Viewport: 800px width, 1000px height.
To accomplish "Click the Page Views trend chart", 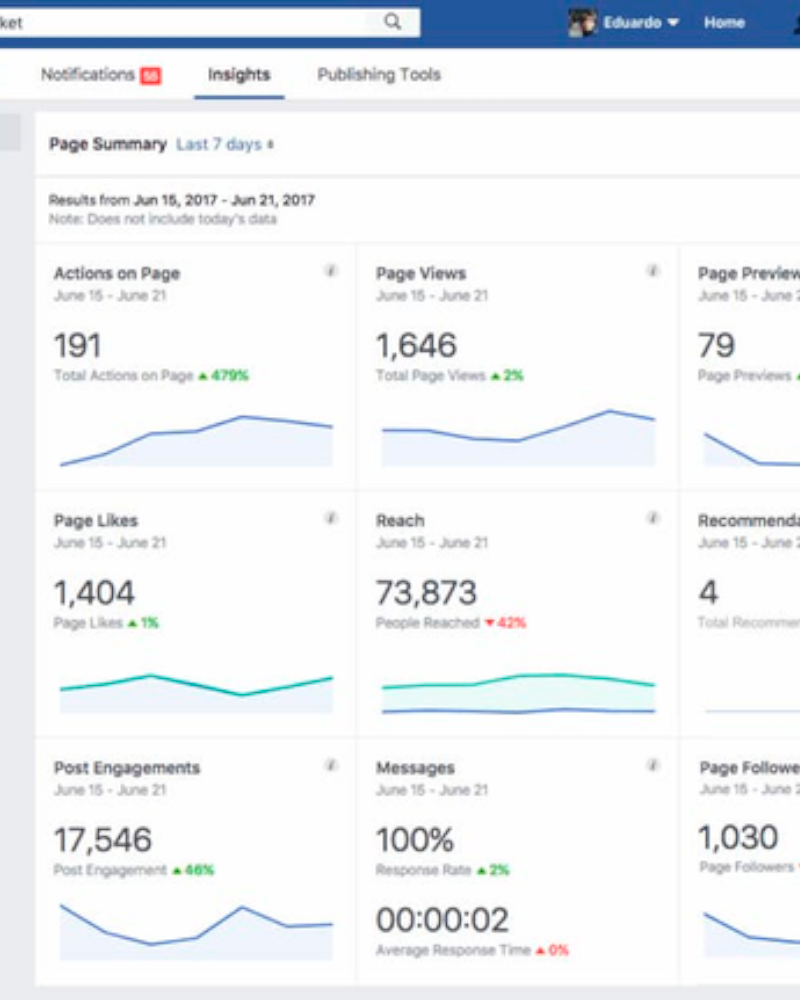I will pyautogui.click(x=518, y=438).
